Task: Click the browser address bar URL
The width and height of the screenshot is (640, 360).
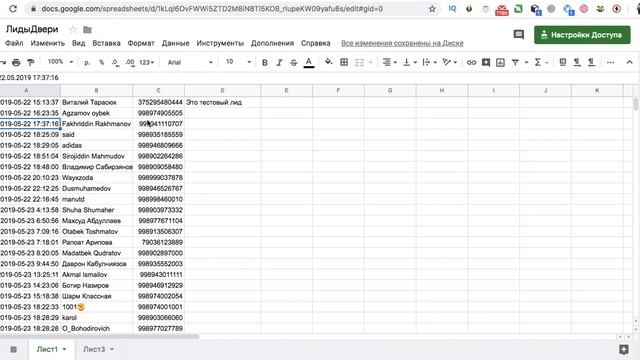Action: point(212,9)
